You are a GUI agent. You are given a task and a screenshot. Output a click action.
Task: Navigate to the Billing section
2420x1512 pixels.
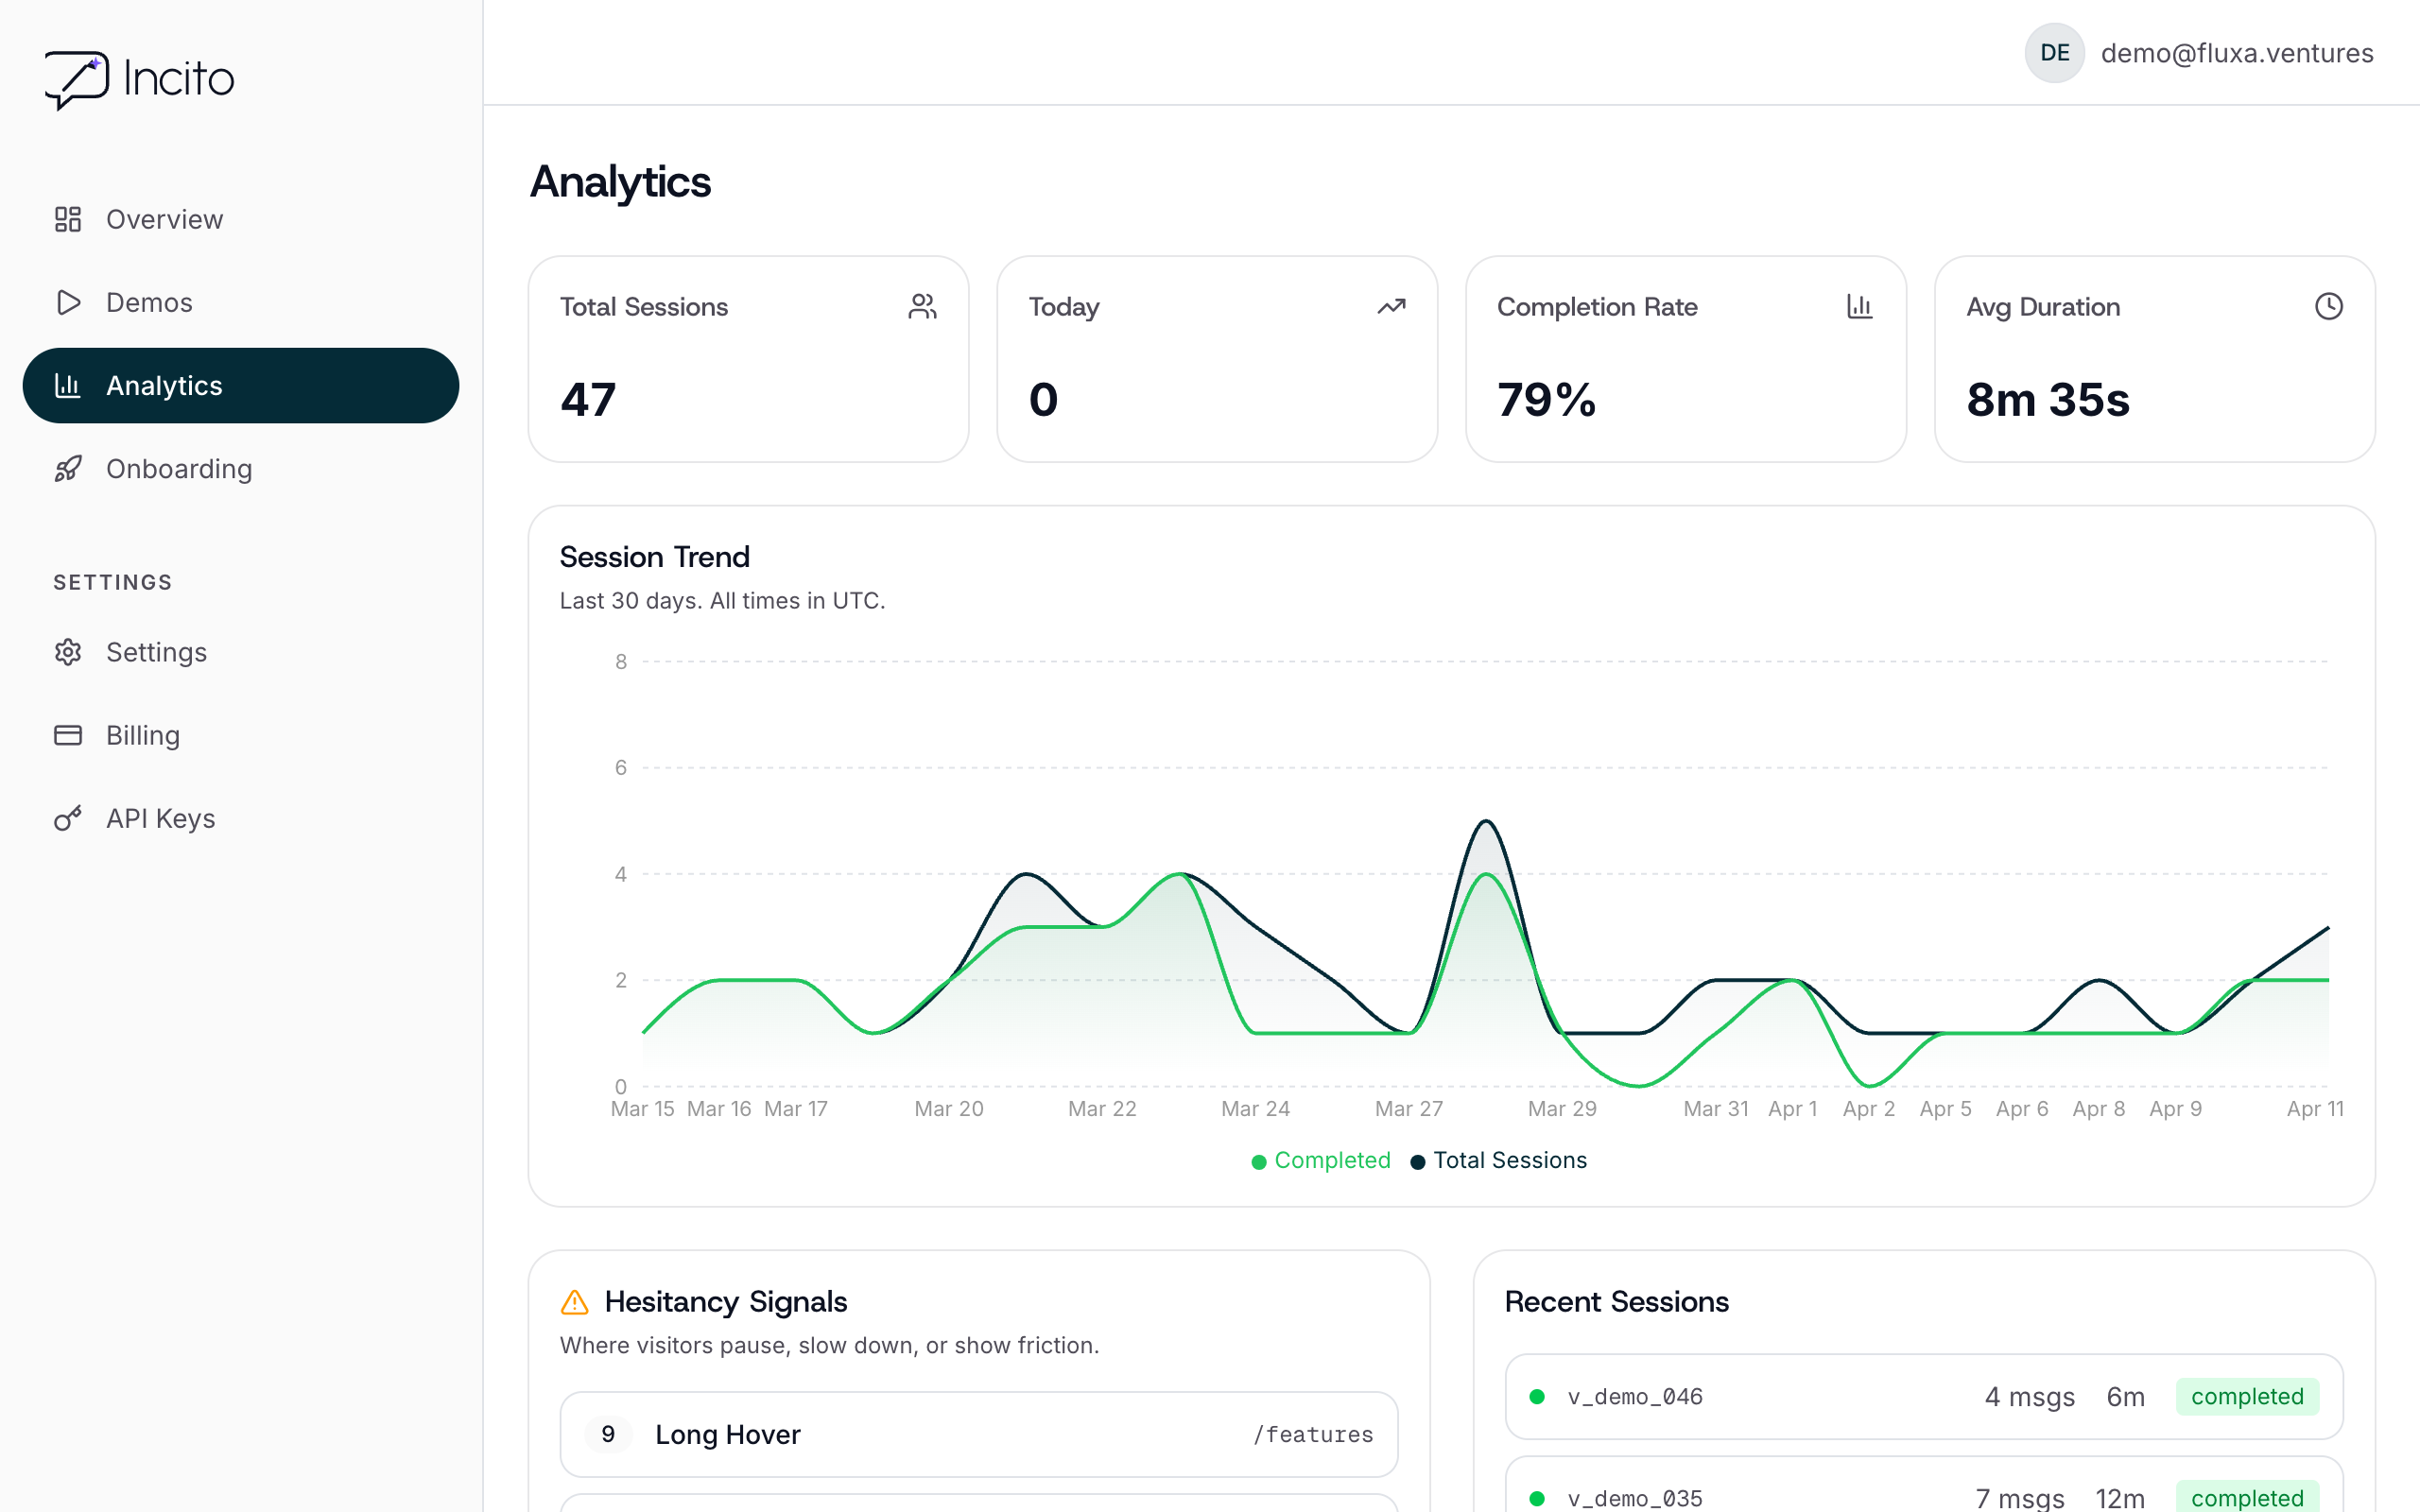click(144, 735)
